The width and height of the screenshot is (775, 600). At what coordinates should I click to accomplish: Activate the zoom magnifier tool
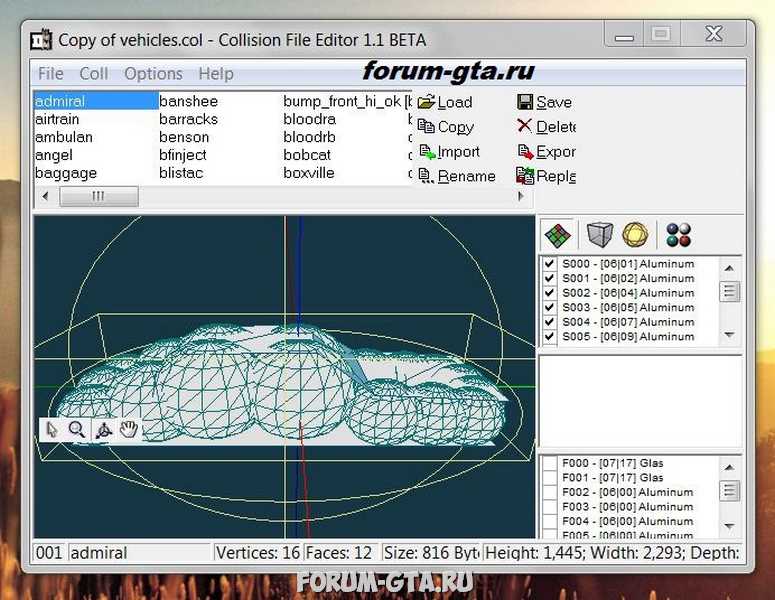[77, 429]
